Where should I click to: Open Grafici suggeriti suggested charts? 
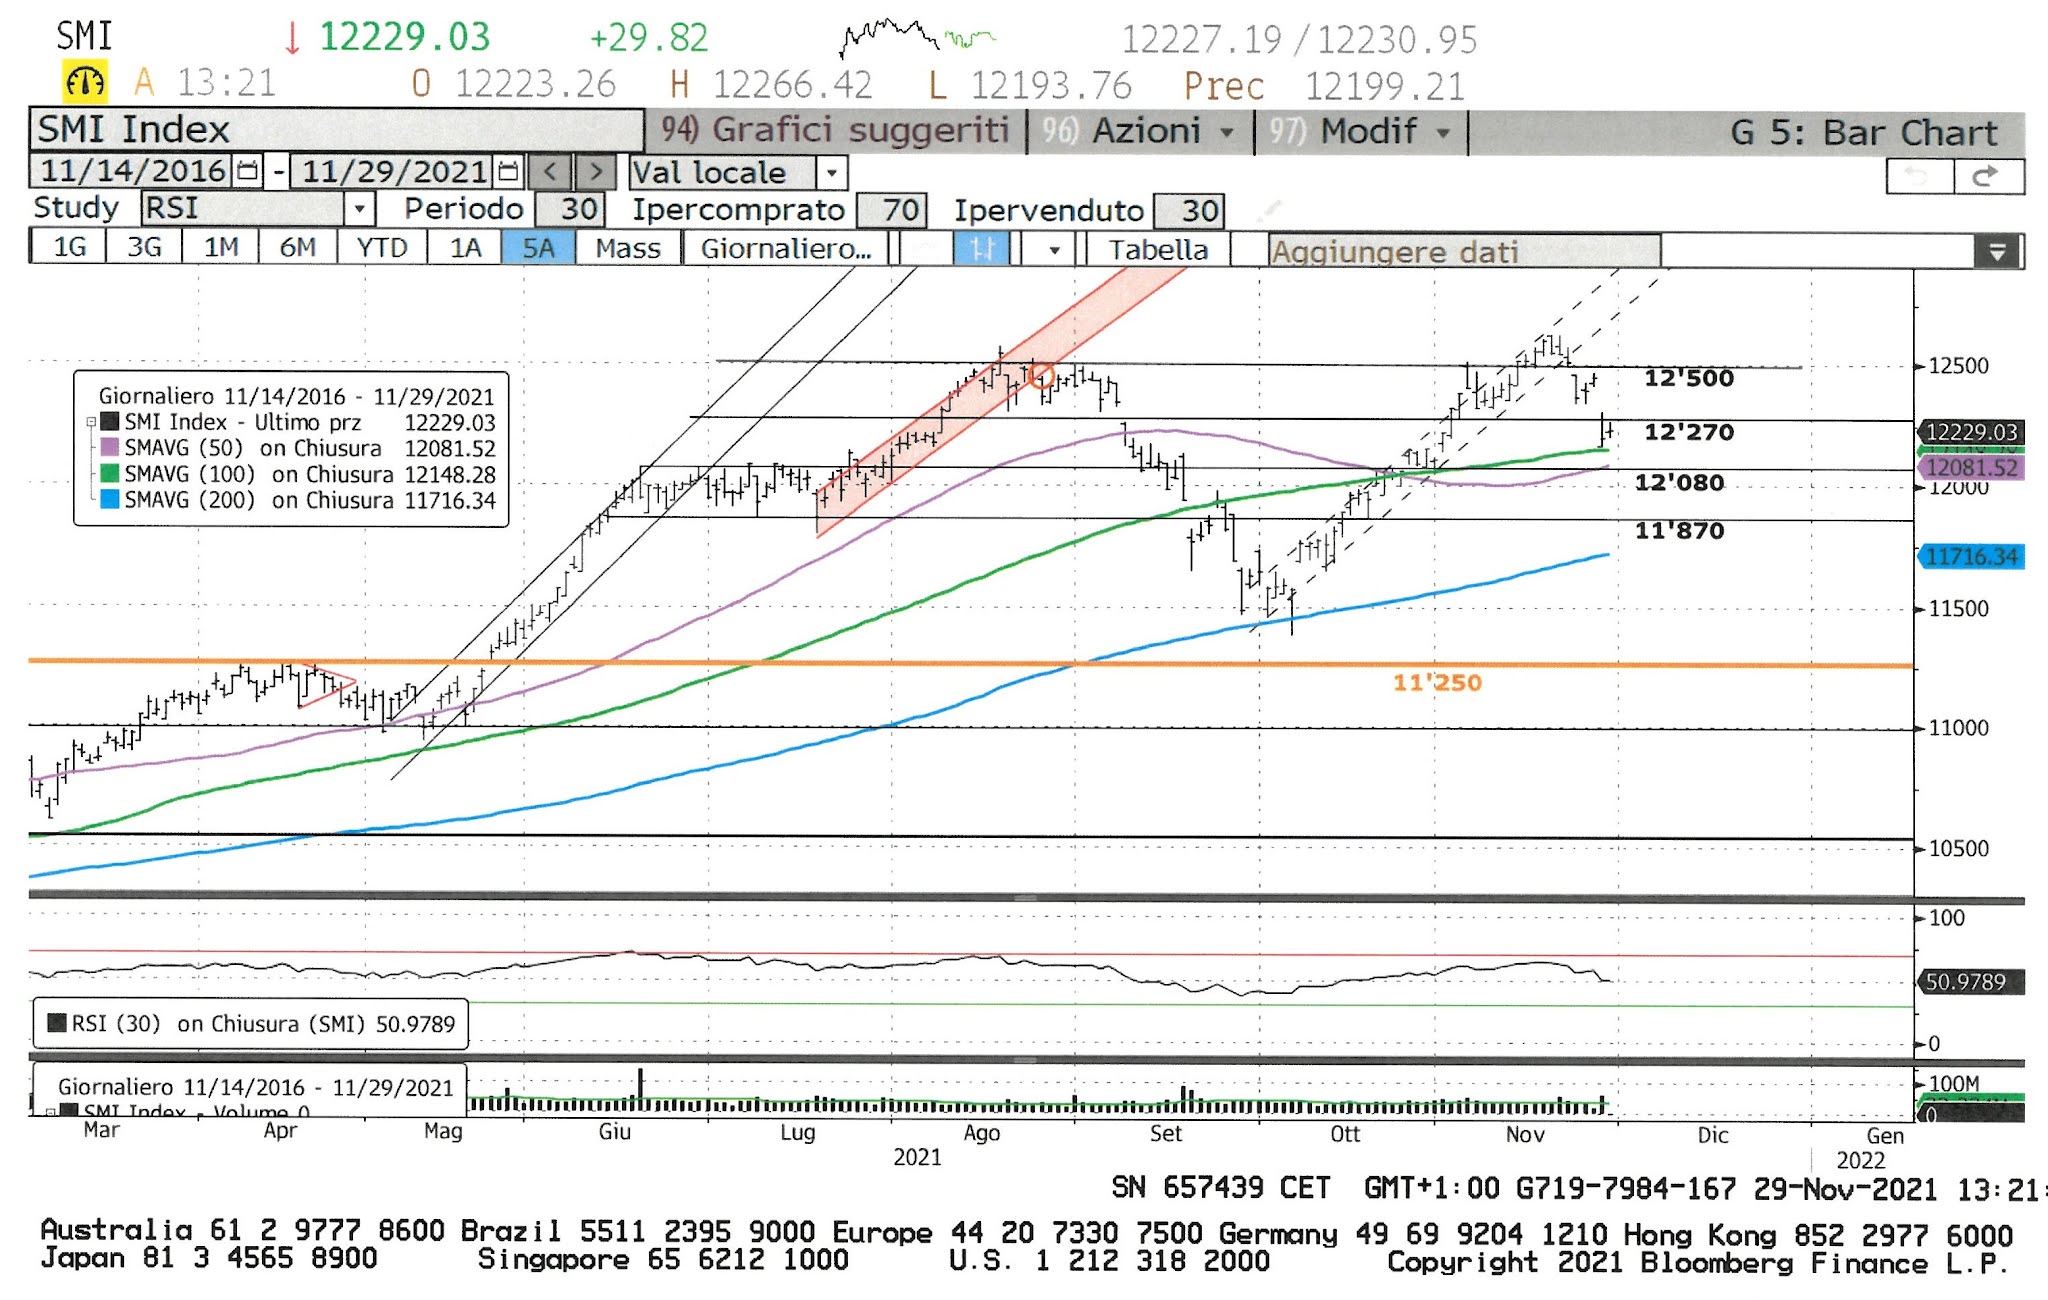858,131
